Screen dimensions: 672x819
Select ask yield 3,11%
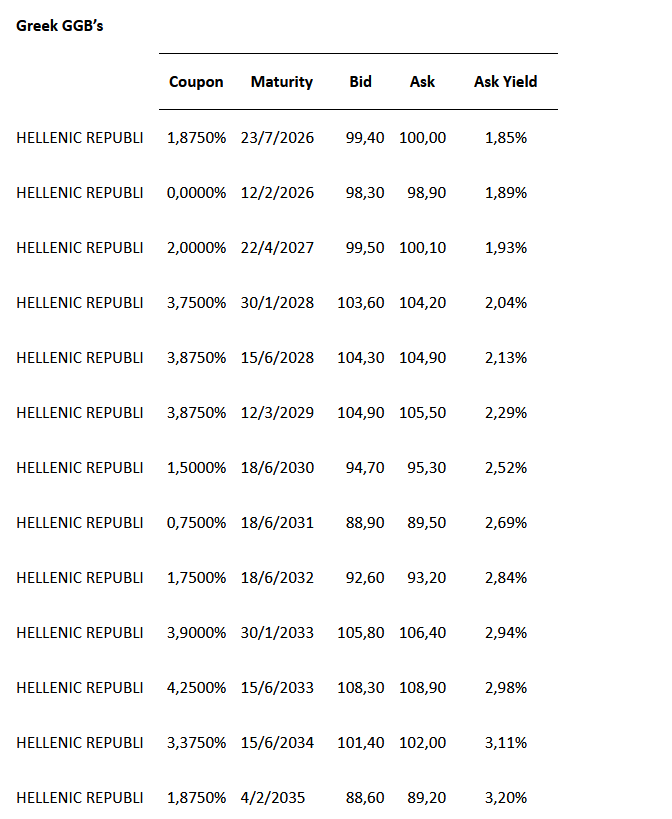pos(505,742)
